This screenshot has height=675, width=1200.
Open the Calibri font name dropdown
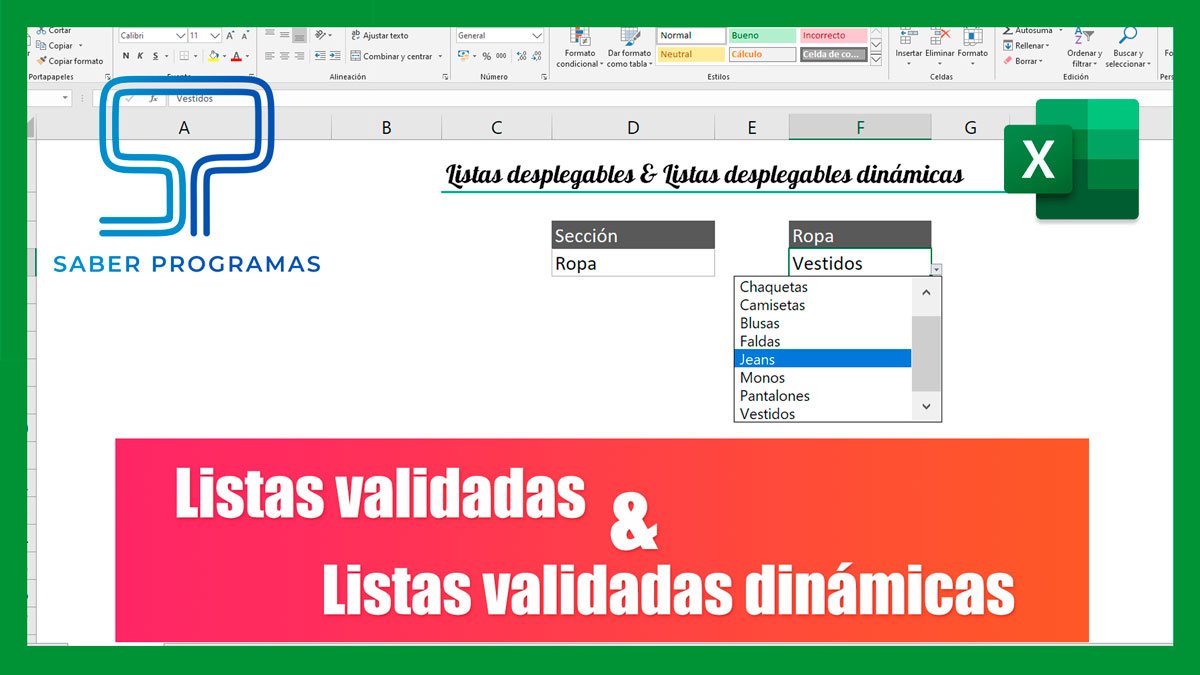click(x=180, y=35)
